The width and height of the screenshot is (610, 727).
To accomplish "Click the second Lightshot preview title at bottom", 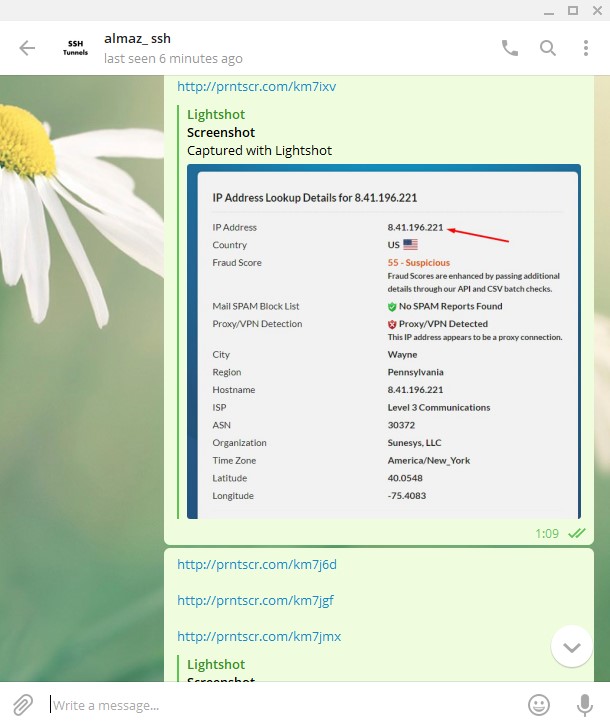I will point(216,664).
